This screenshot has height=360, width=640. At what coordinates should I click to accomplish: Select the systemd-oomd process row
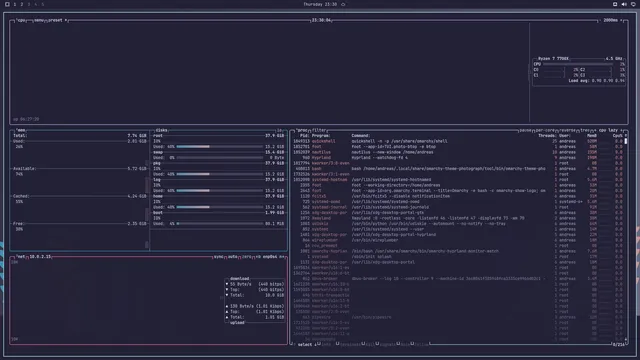click(458, 202)
